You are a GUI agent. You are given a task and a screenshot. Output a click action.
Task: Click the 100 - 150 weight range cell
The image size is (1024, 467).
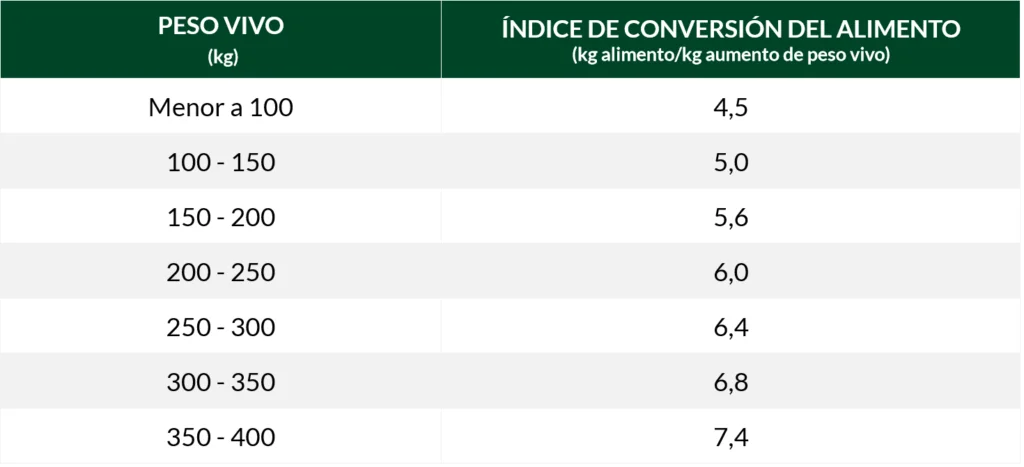coord(221,162)
